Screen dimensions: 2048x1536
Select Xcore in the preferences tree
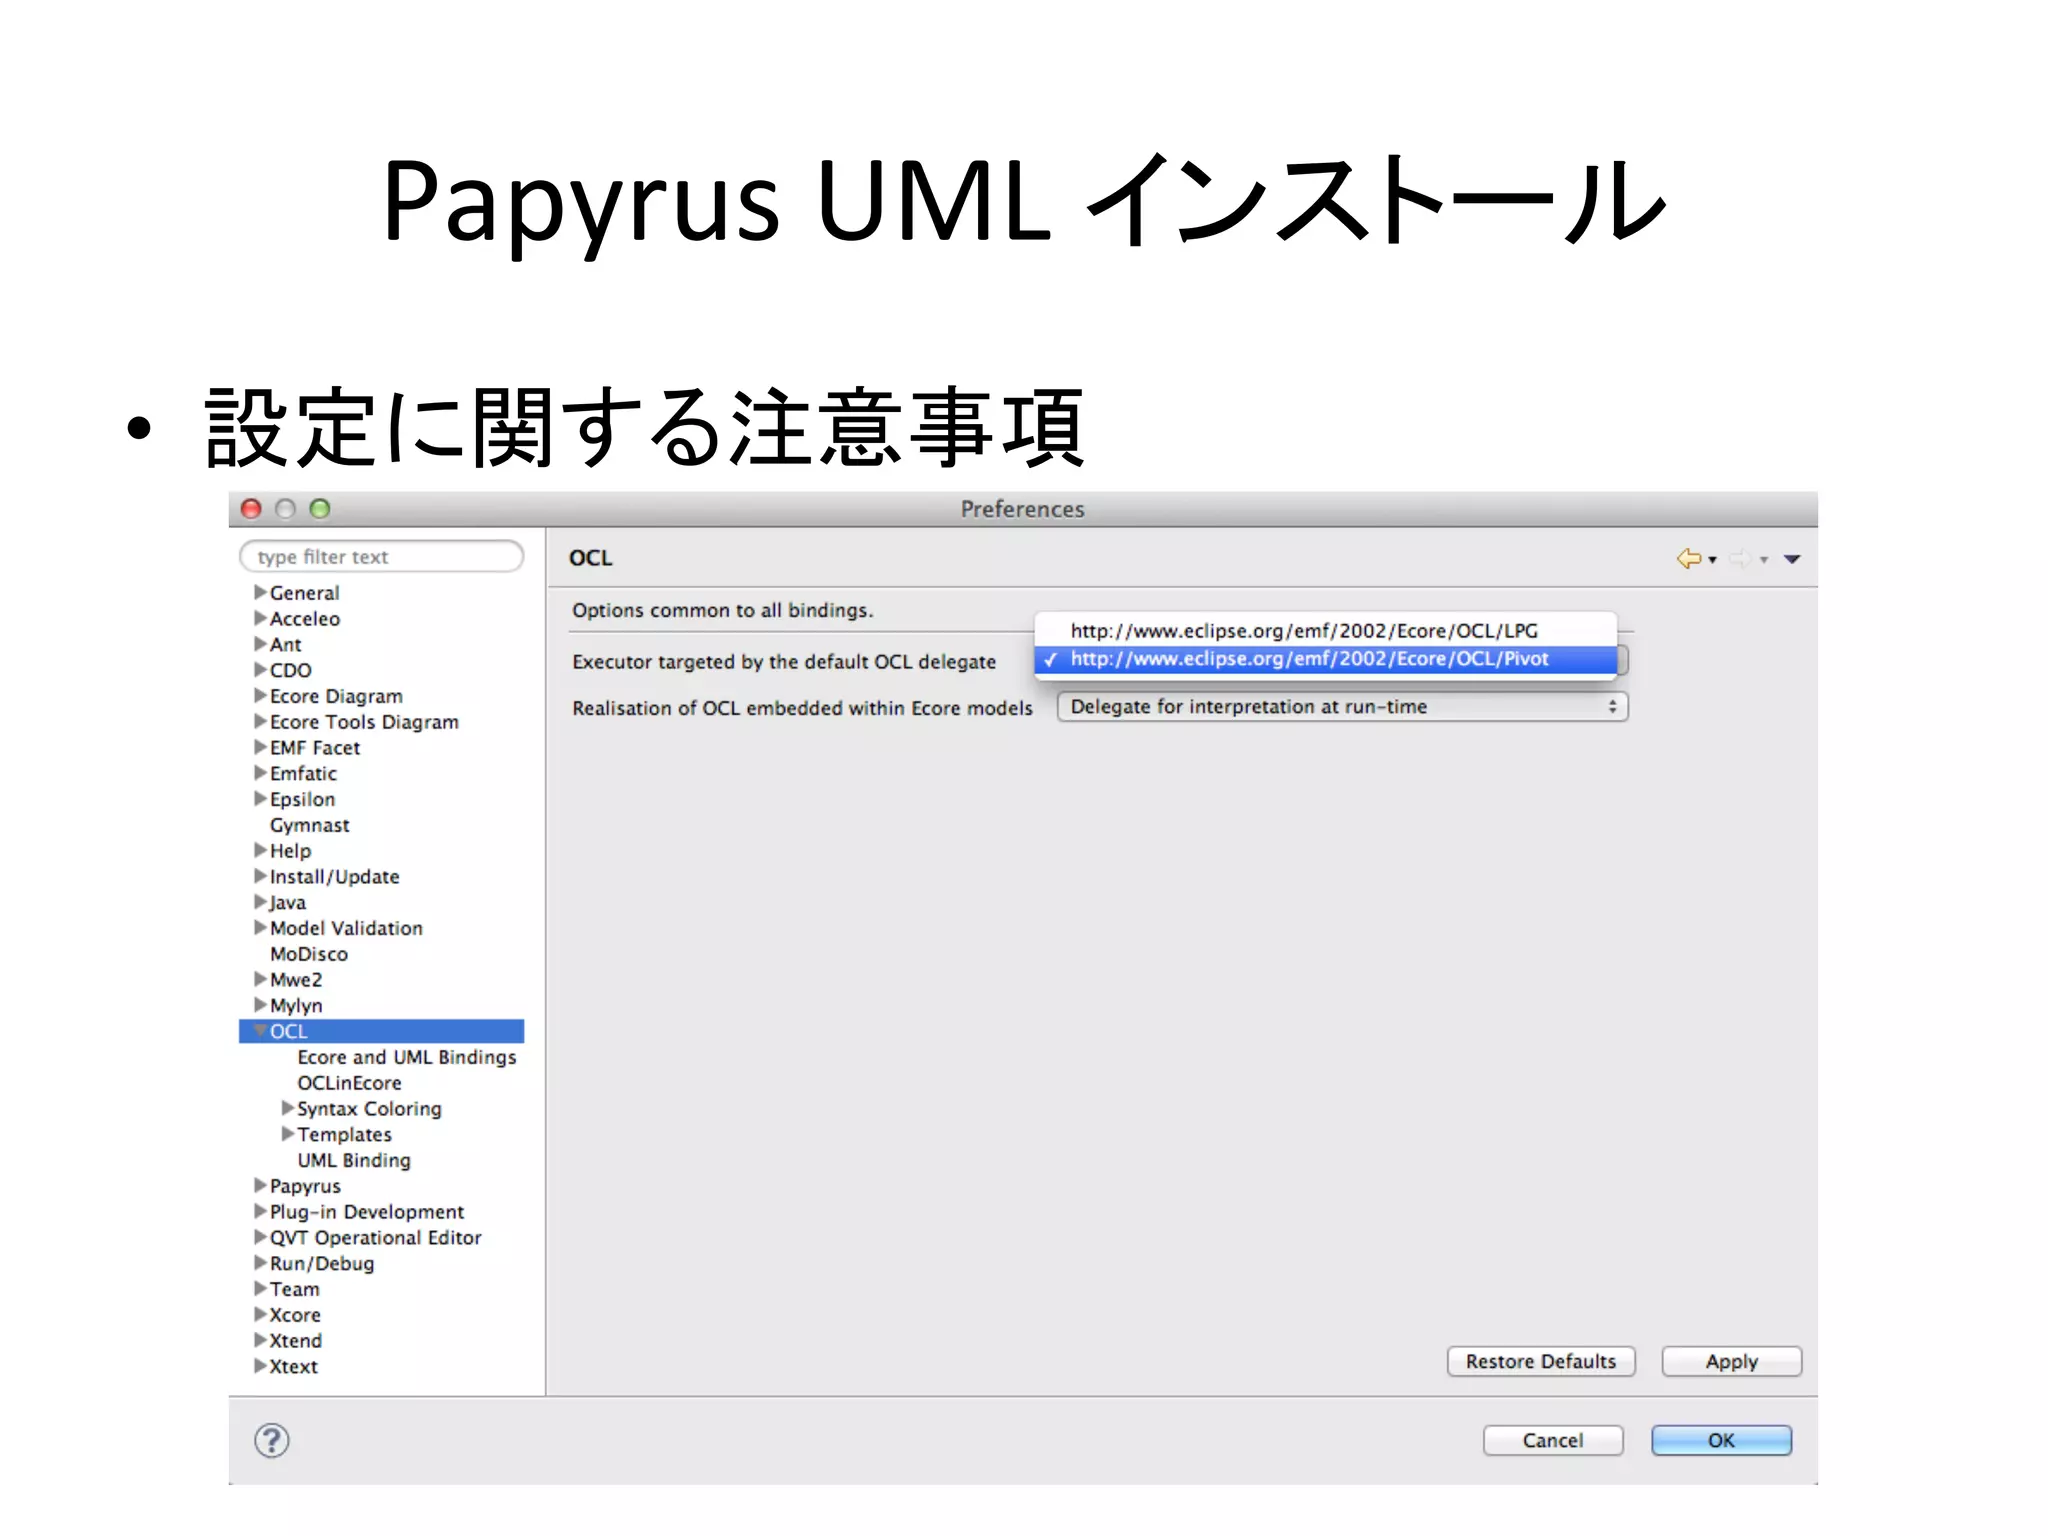[x=294, y=1315]
